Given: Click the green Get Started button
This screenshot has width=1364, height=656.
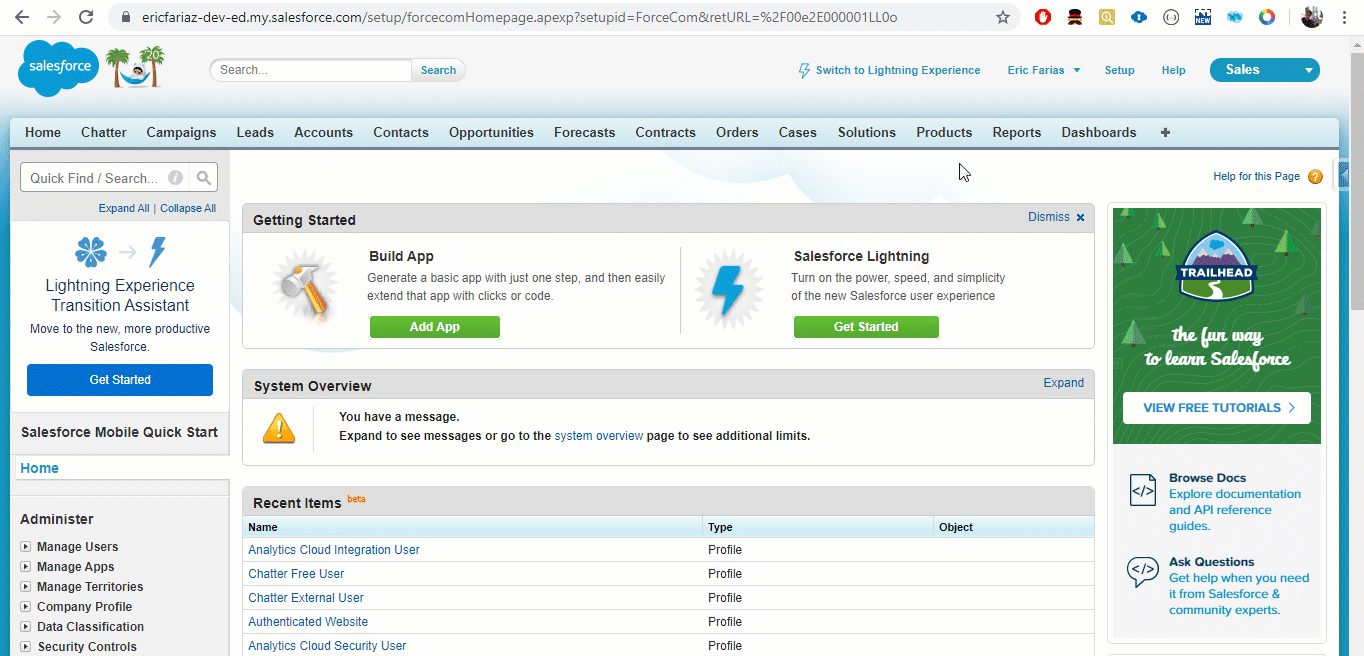Looking at the screenshot, I should 866,327.
